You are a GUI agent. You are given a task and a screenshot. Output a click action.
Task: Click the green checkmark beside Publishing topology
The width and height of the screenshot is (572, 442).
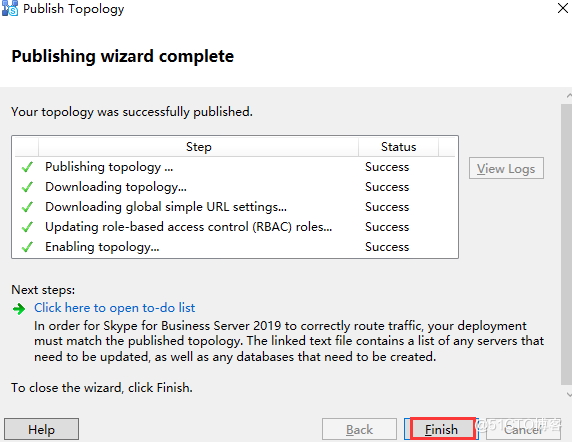(27, 167)
